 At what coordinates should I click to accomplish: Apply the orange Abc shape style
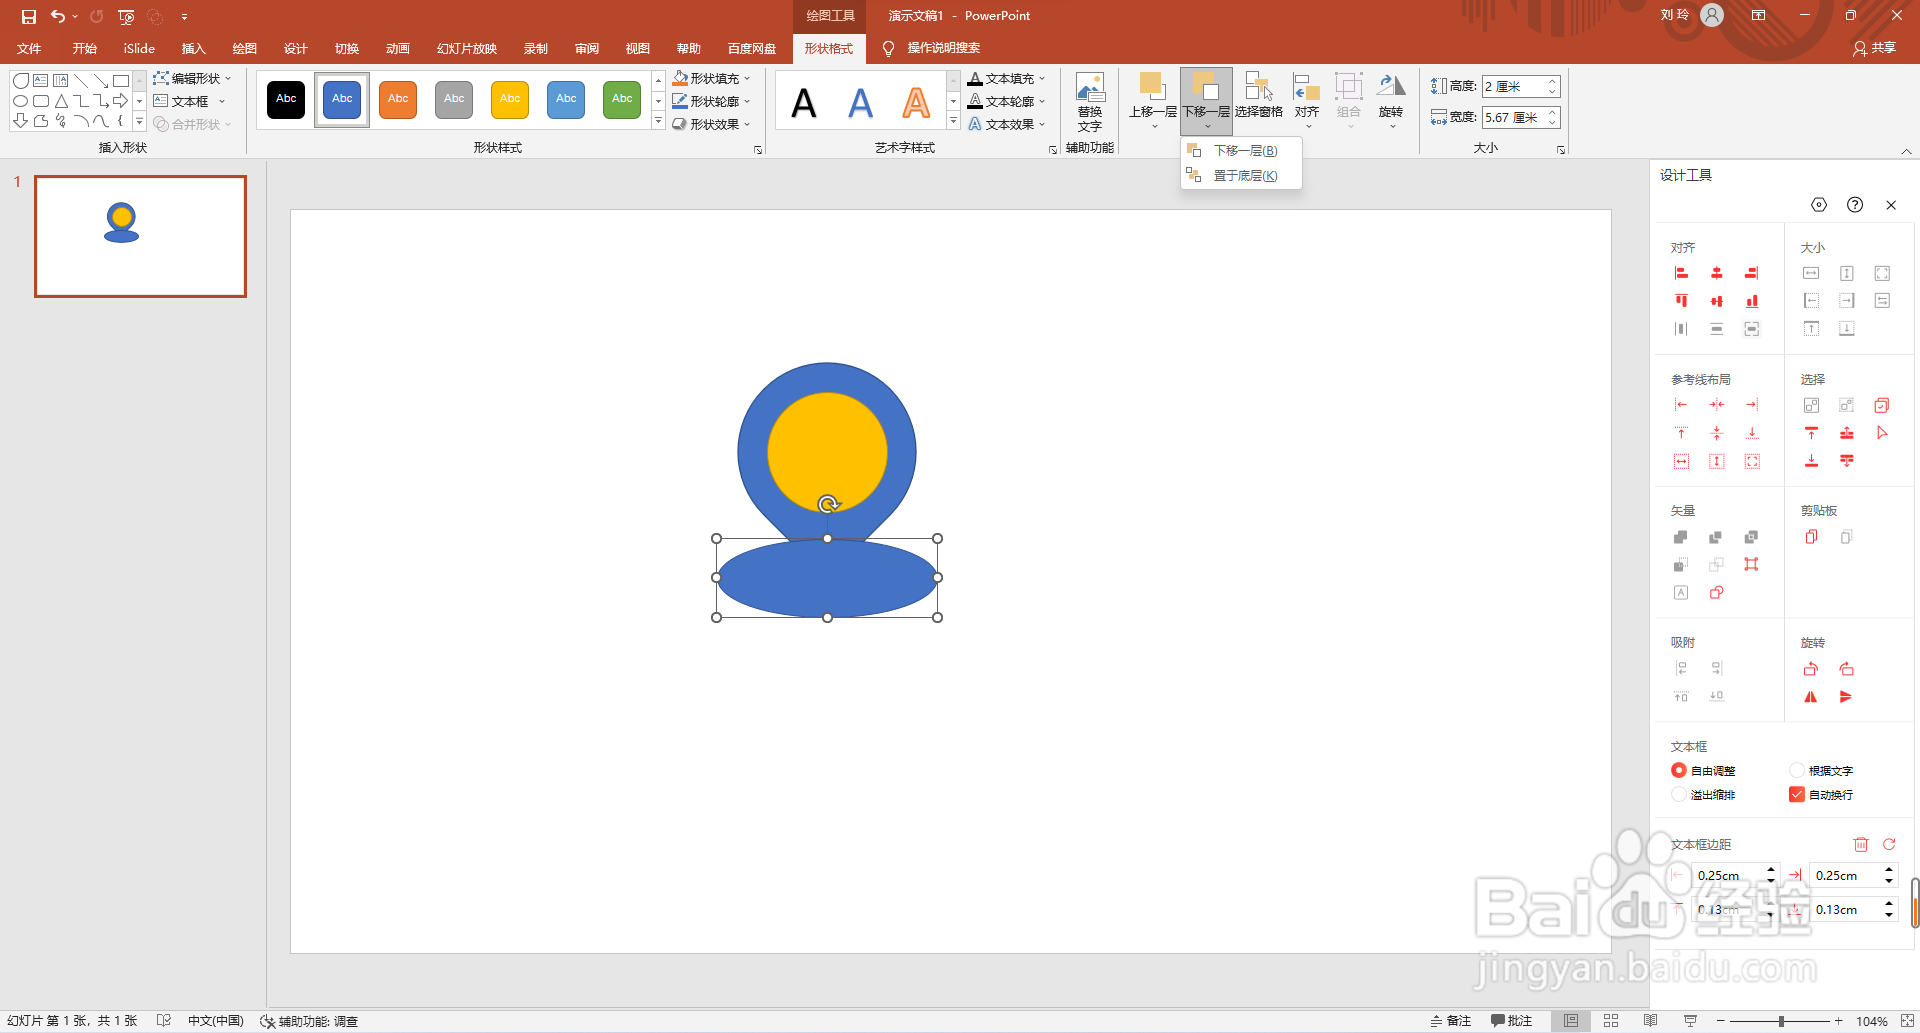click(398, 100)
